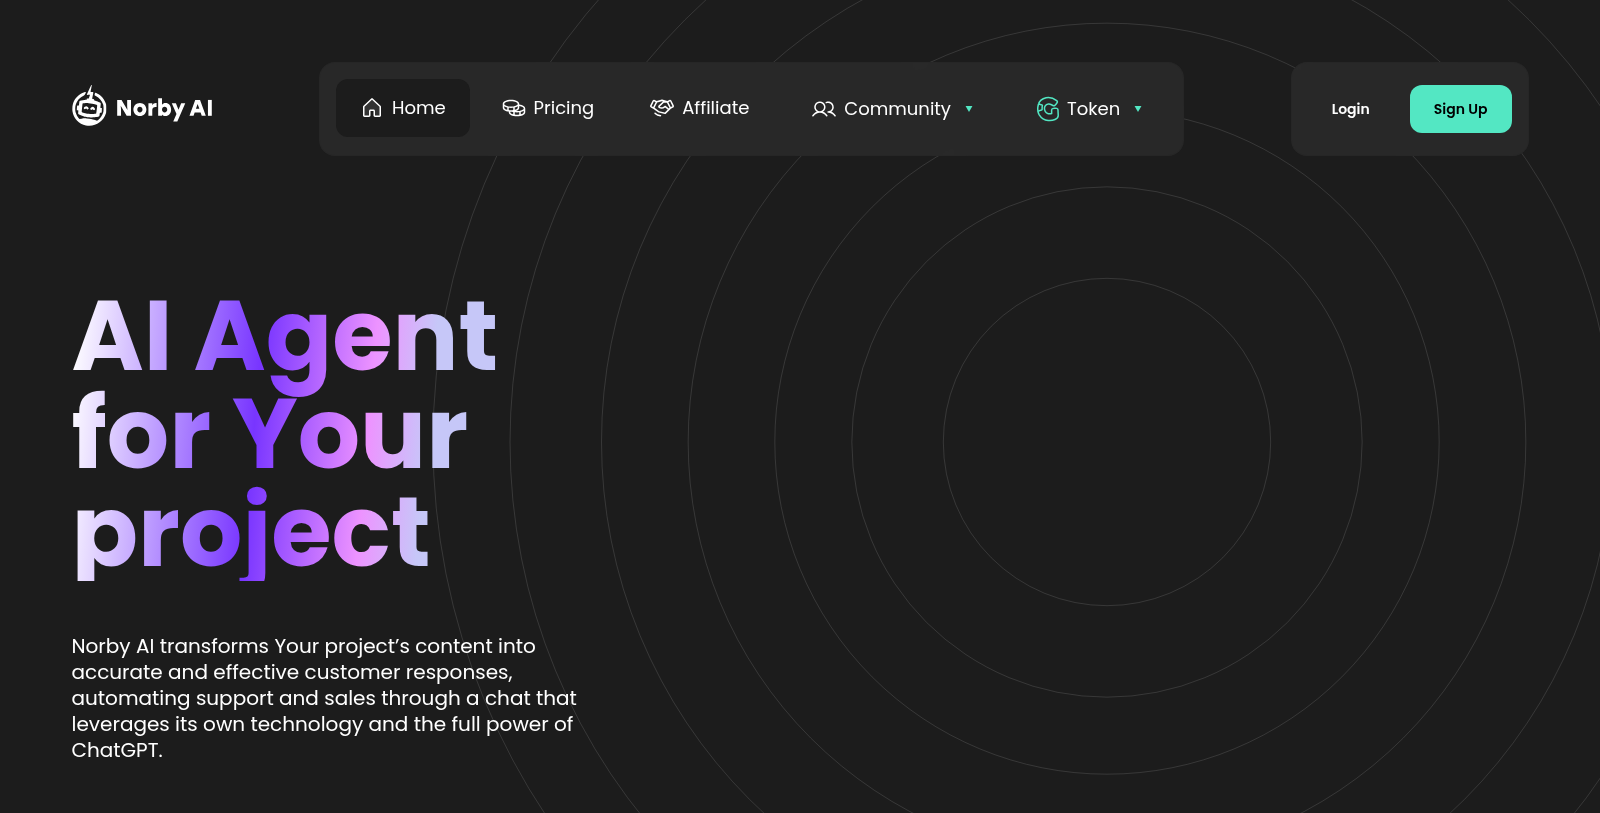Open the Community menu label
The height and width of the screenshot is (813, 1600).
click(897, 109)
